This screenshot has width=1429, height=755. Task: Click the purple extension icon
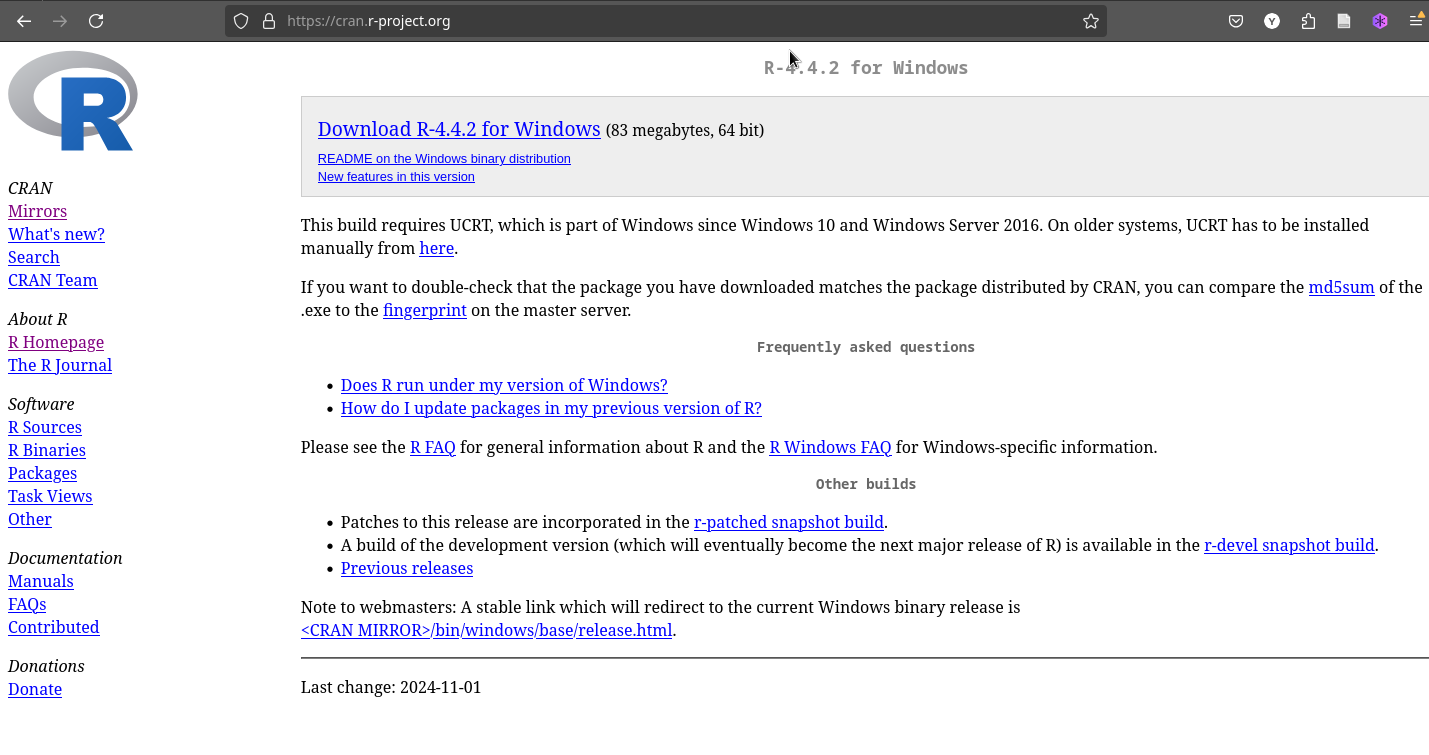coord(1380,21)
